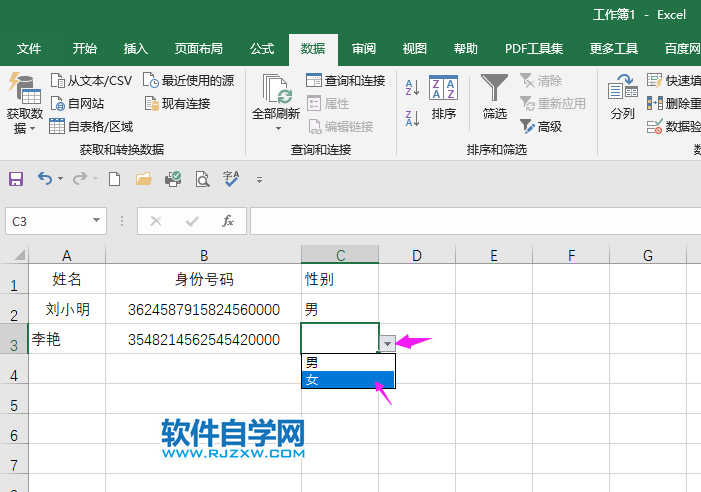Switch to 视图 (View) tab
This screenshot has height=492, width=701.
[x=414, y=49]
